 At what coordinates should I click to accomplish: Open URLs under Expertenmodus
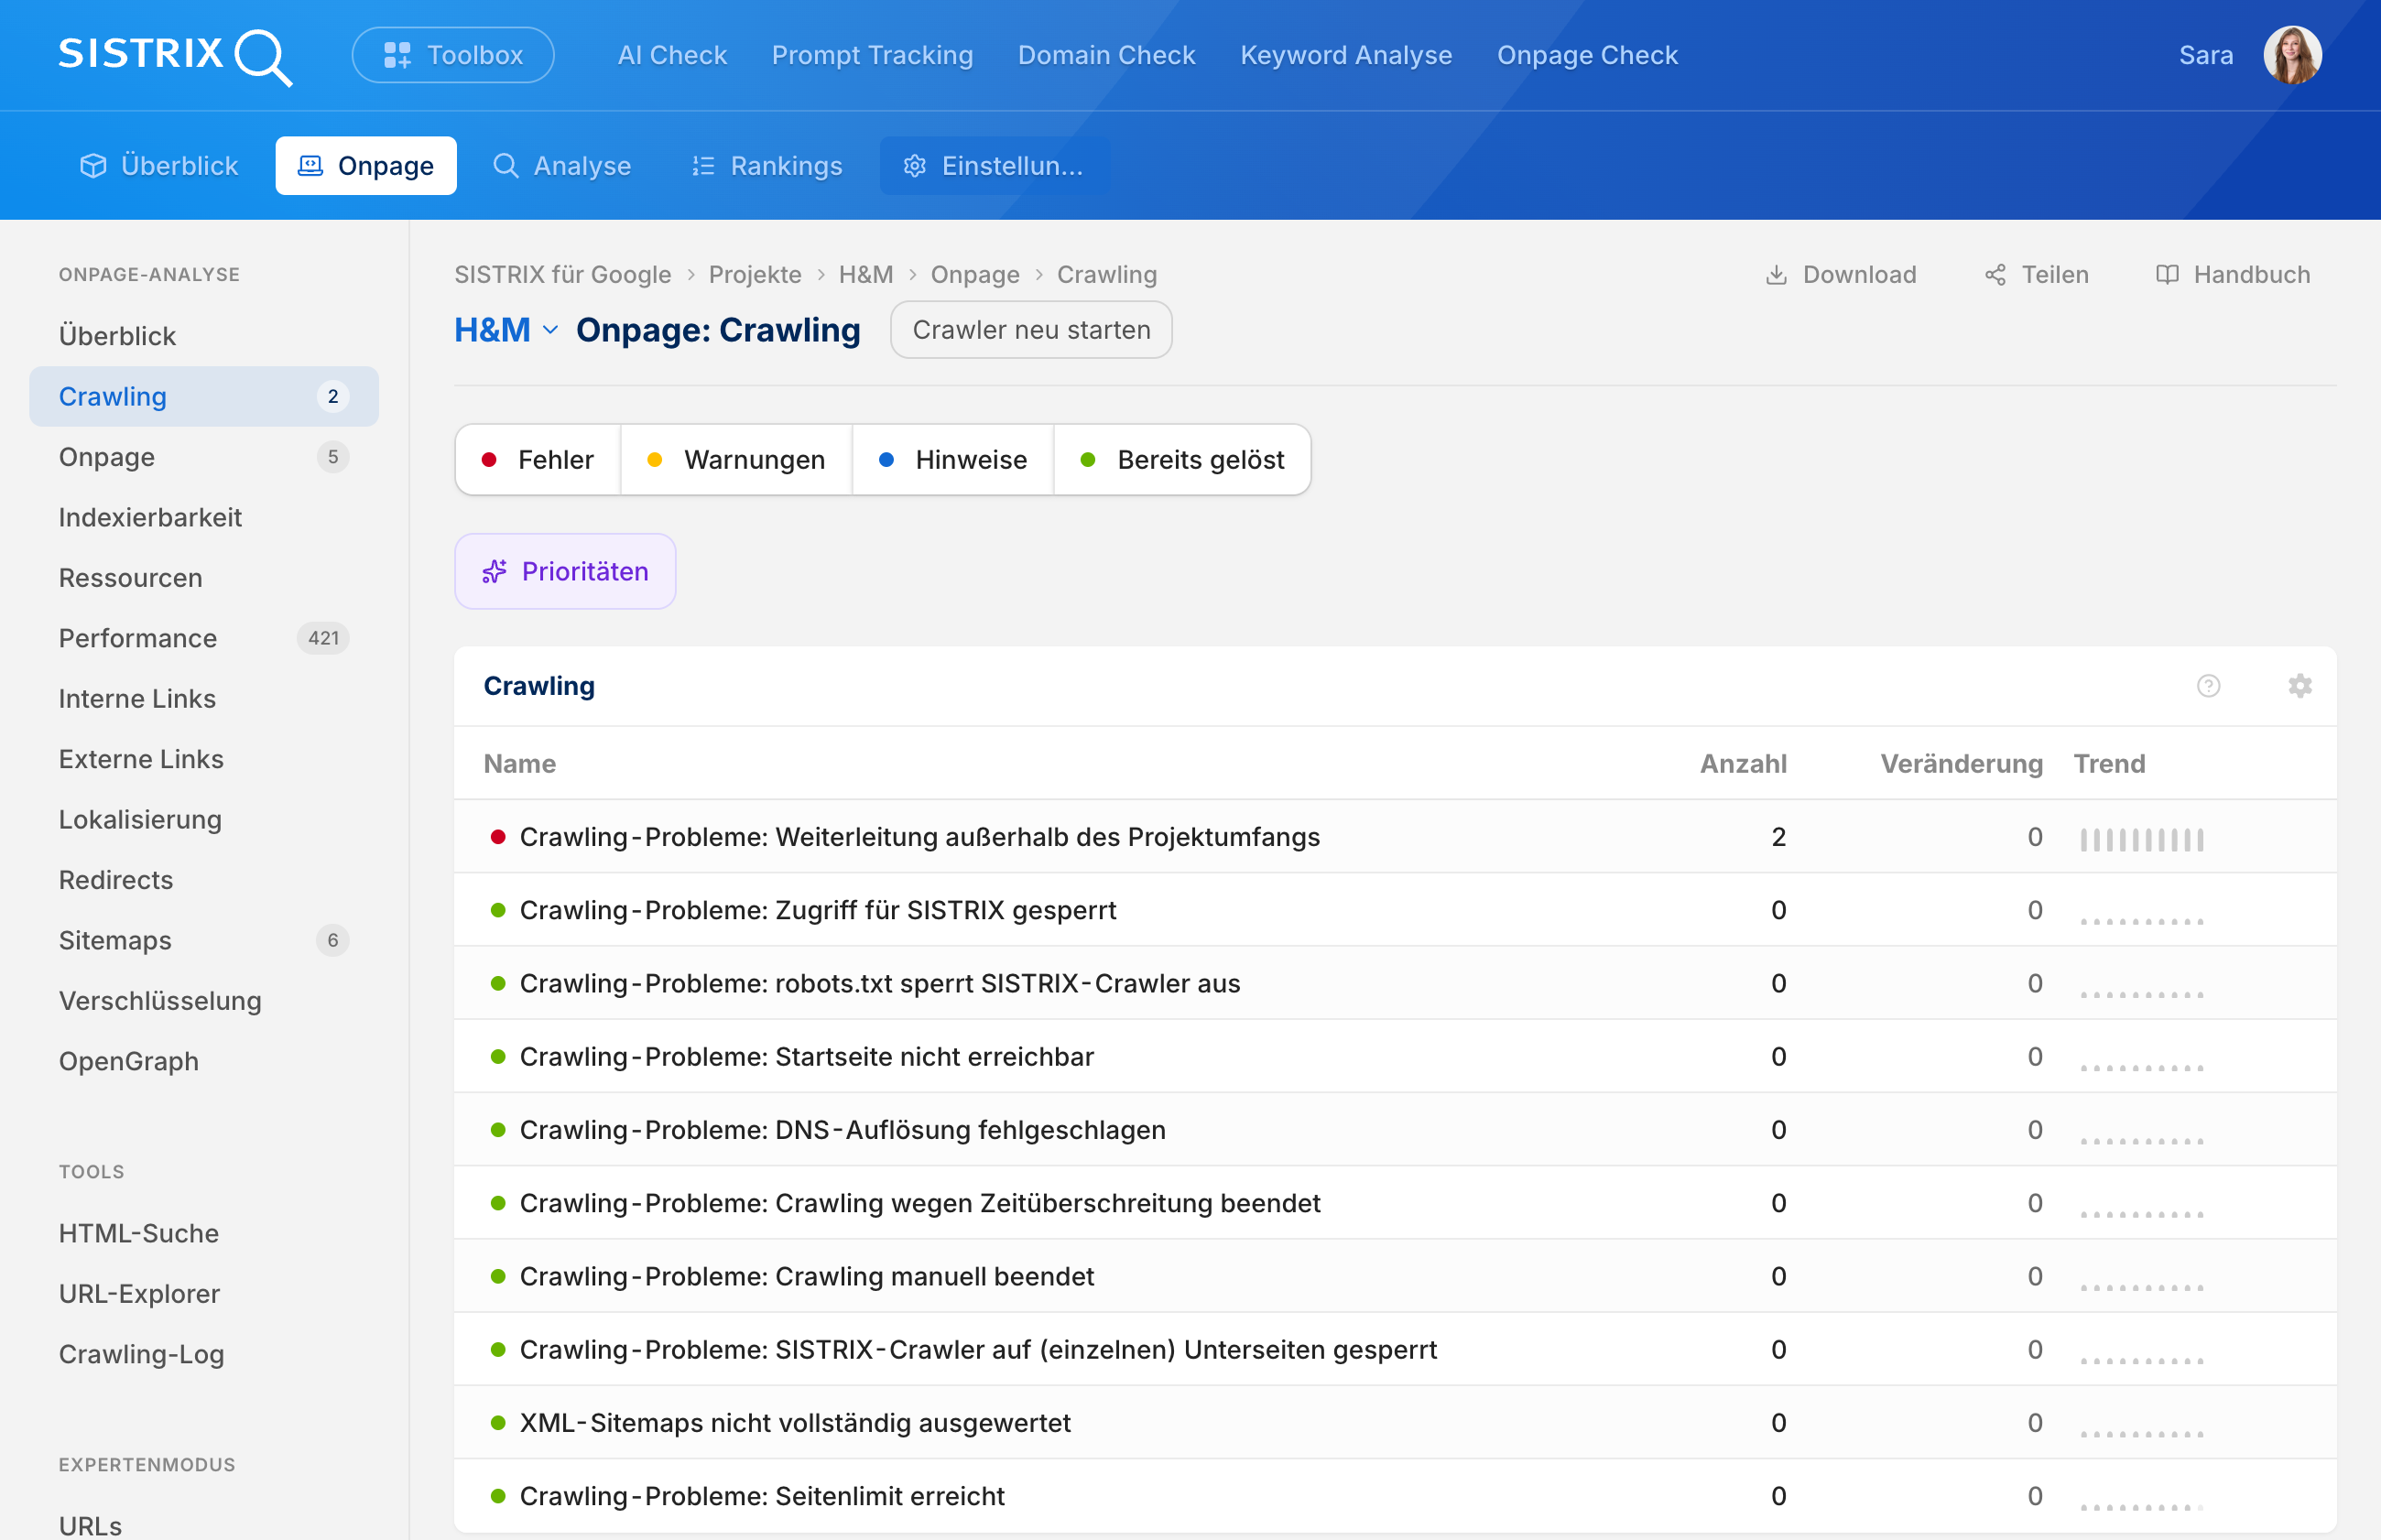click(x=204, y=1526)
